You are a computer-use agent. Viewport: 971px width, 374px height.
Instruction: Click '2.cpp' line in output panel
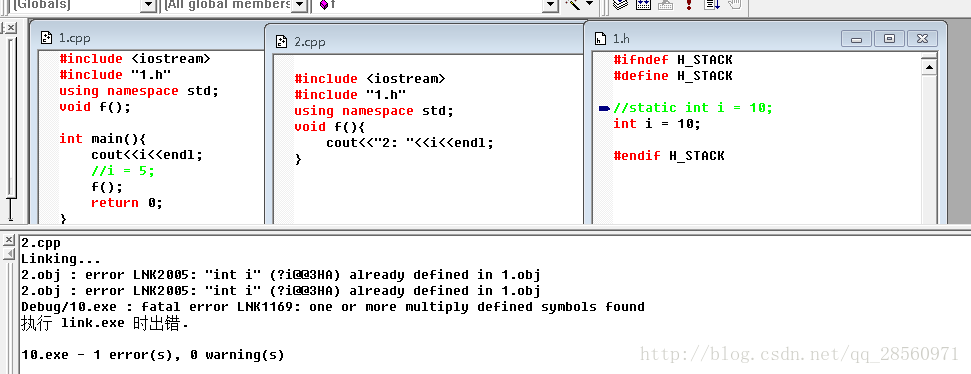click(41, 243)
